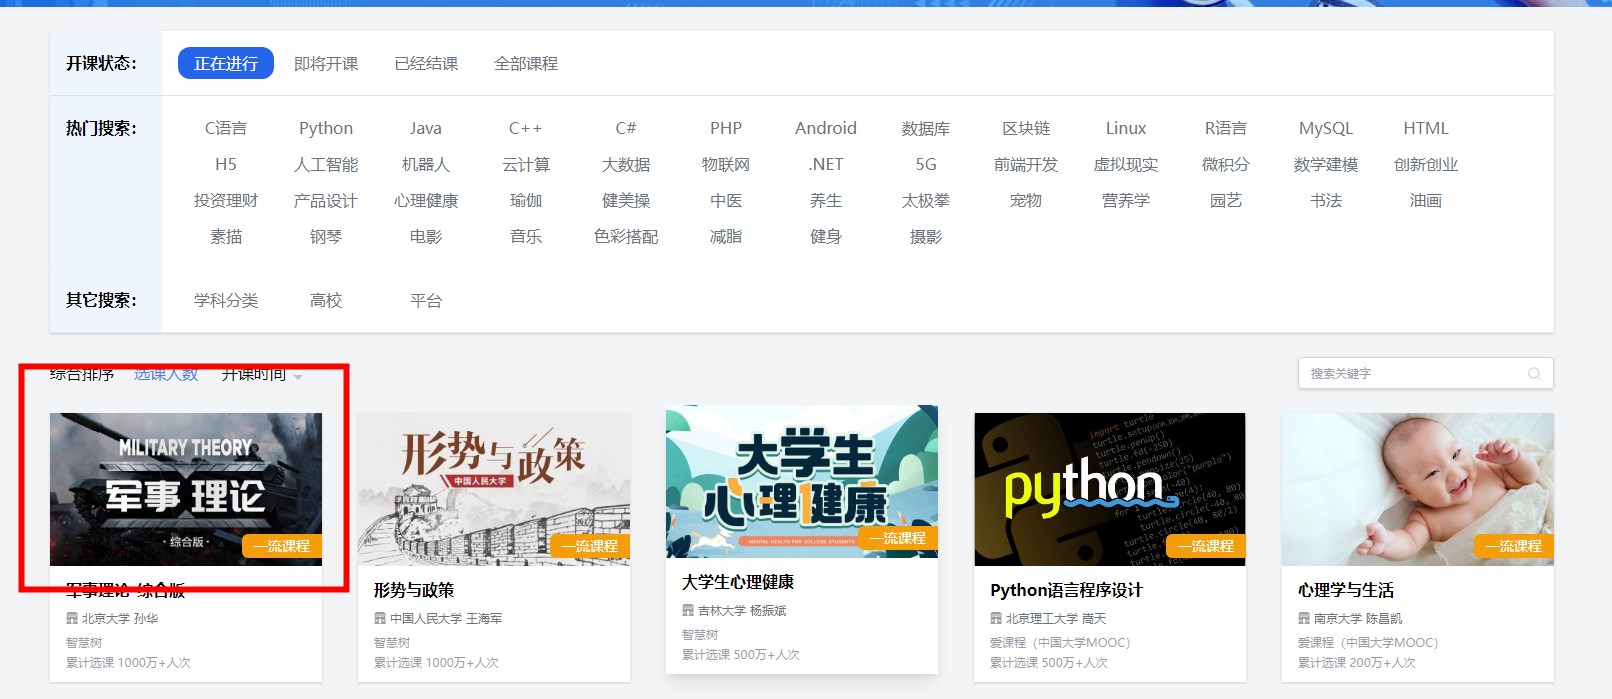Open the Python course thumbnail
Screen dimensions: 1612x699
(1110, 489)
